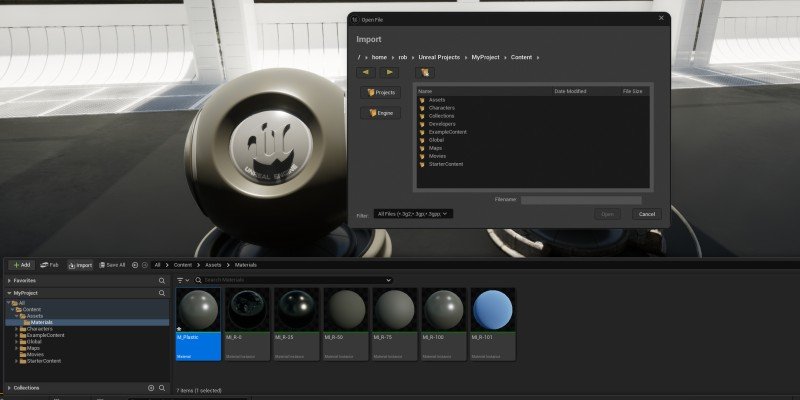Go forward with the Import dialog's right arrow

point(389,72)
